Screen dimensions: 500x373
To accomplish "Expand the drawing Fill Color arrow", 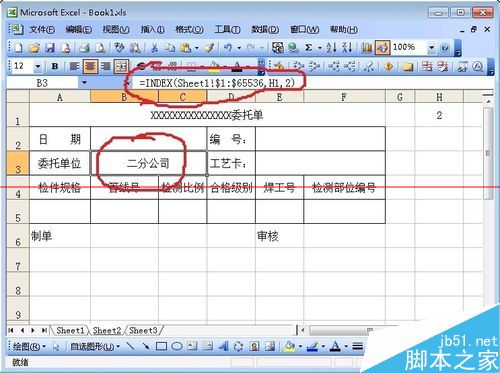I will point(300,347).
